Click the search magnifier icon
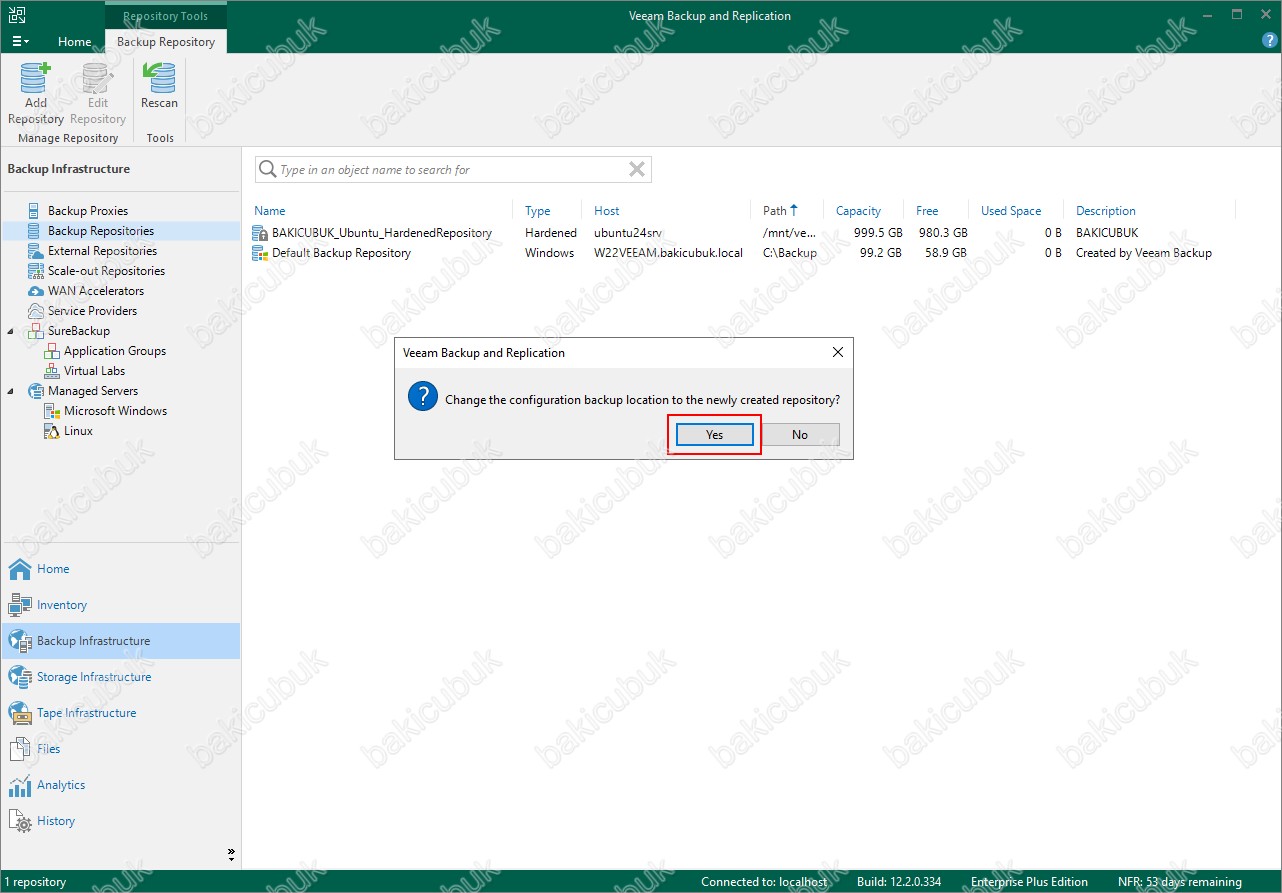 267,170
